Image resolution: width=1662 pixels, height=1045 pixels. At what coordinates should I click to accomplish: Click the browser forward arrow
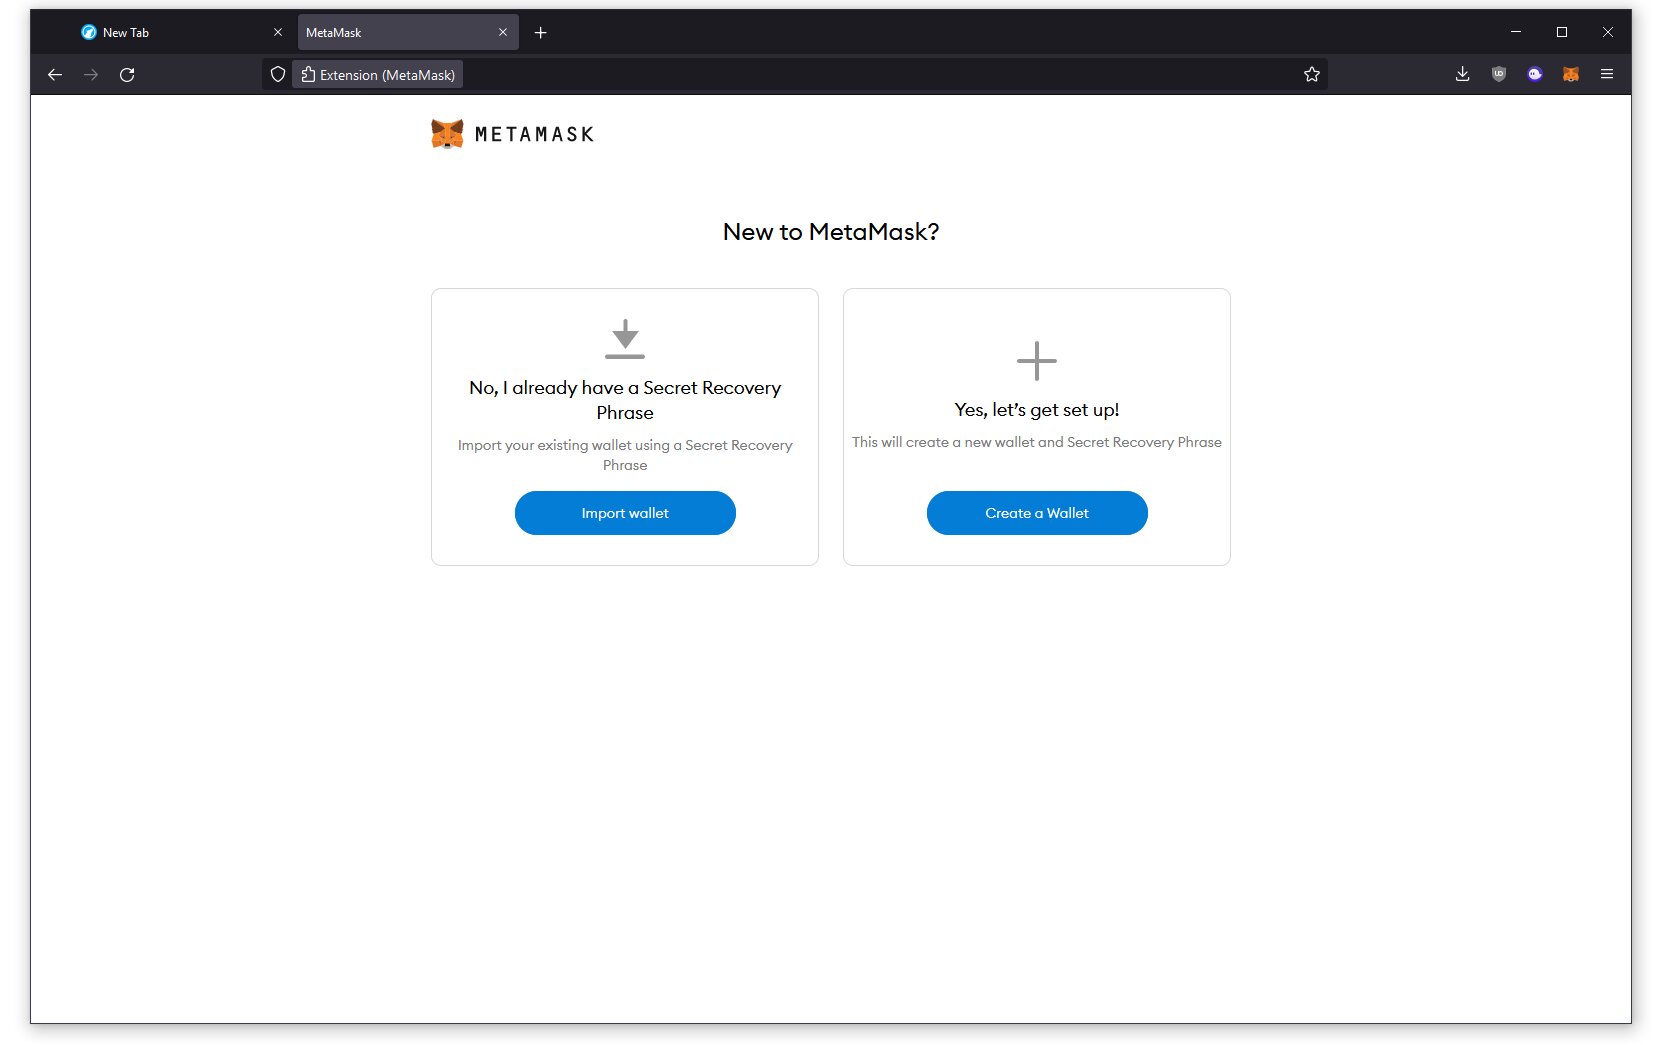pos(91,75)
